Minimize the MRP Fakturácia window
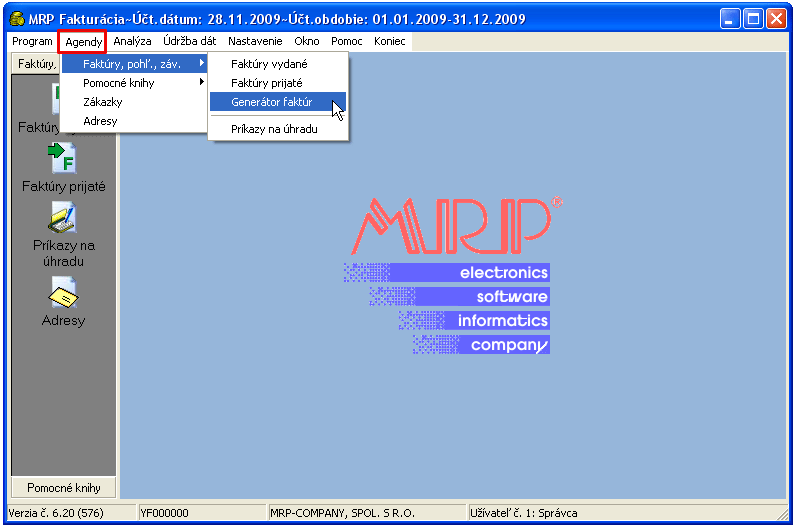 [x=729, y=19]
